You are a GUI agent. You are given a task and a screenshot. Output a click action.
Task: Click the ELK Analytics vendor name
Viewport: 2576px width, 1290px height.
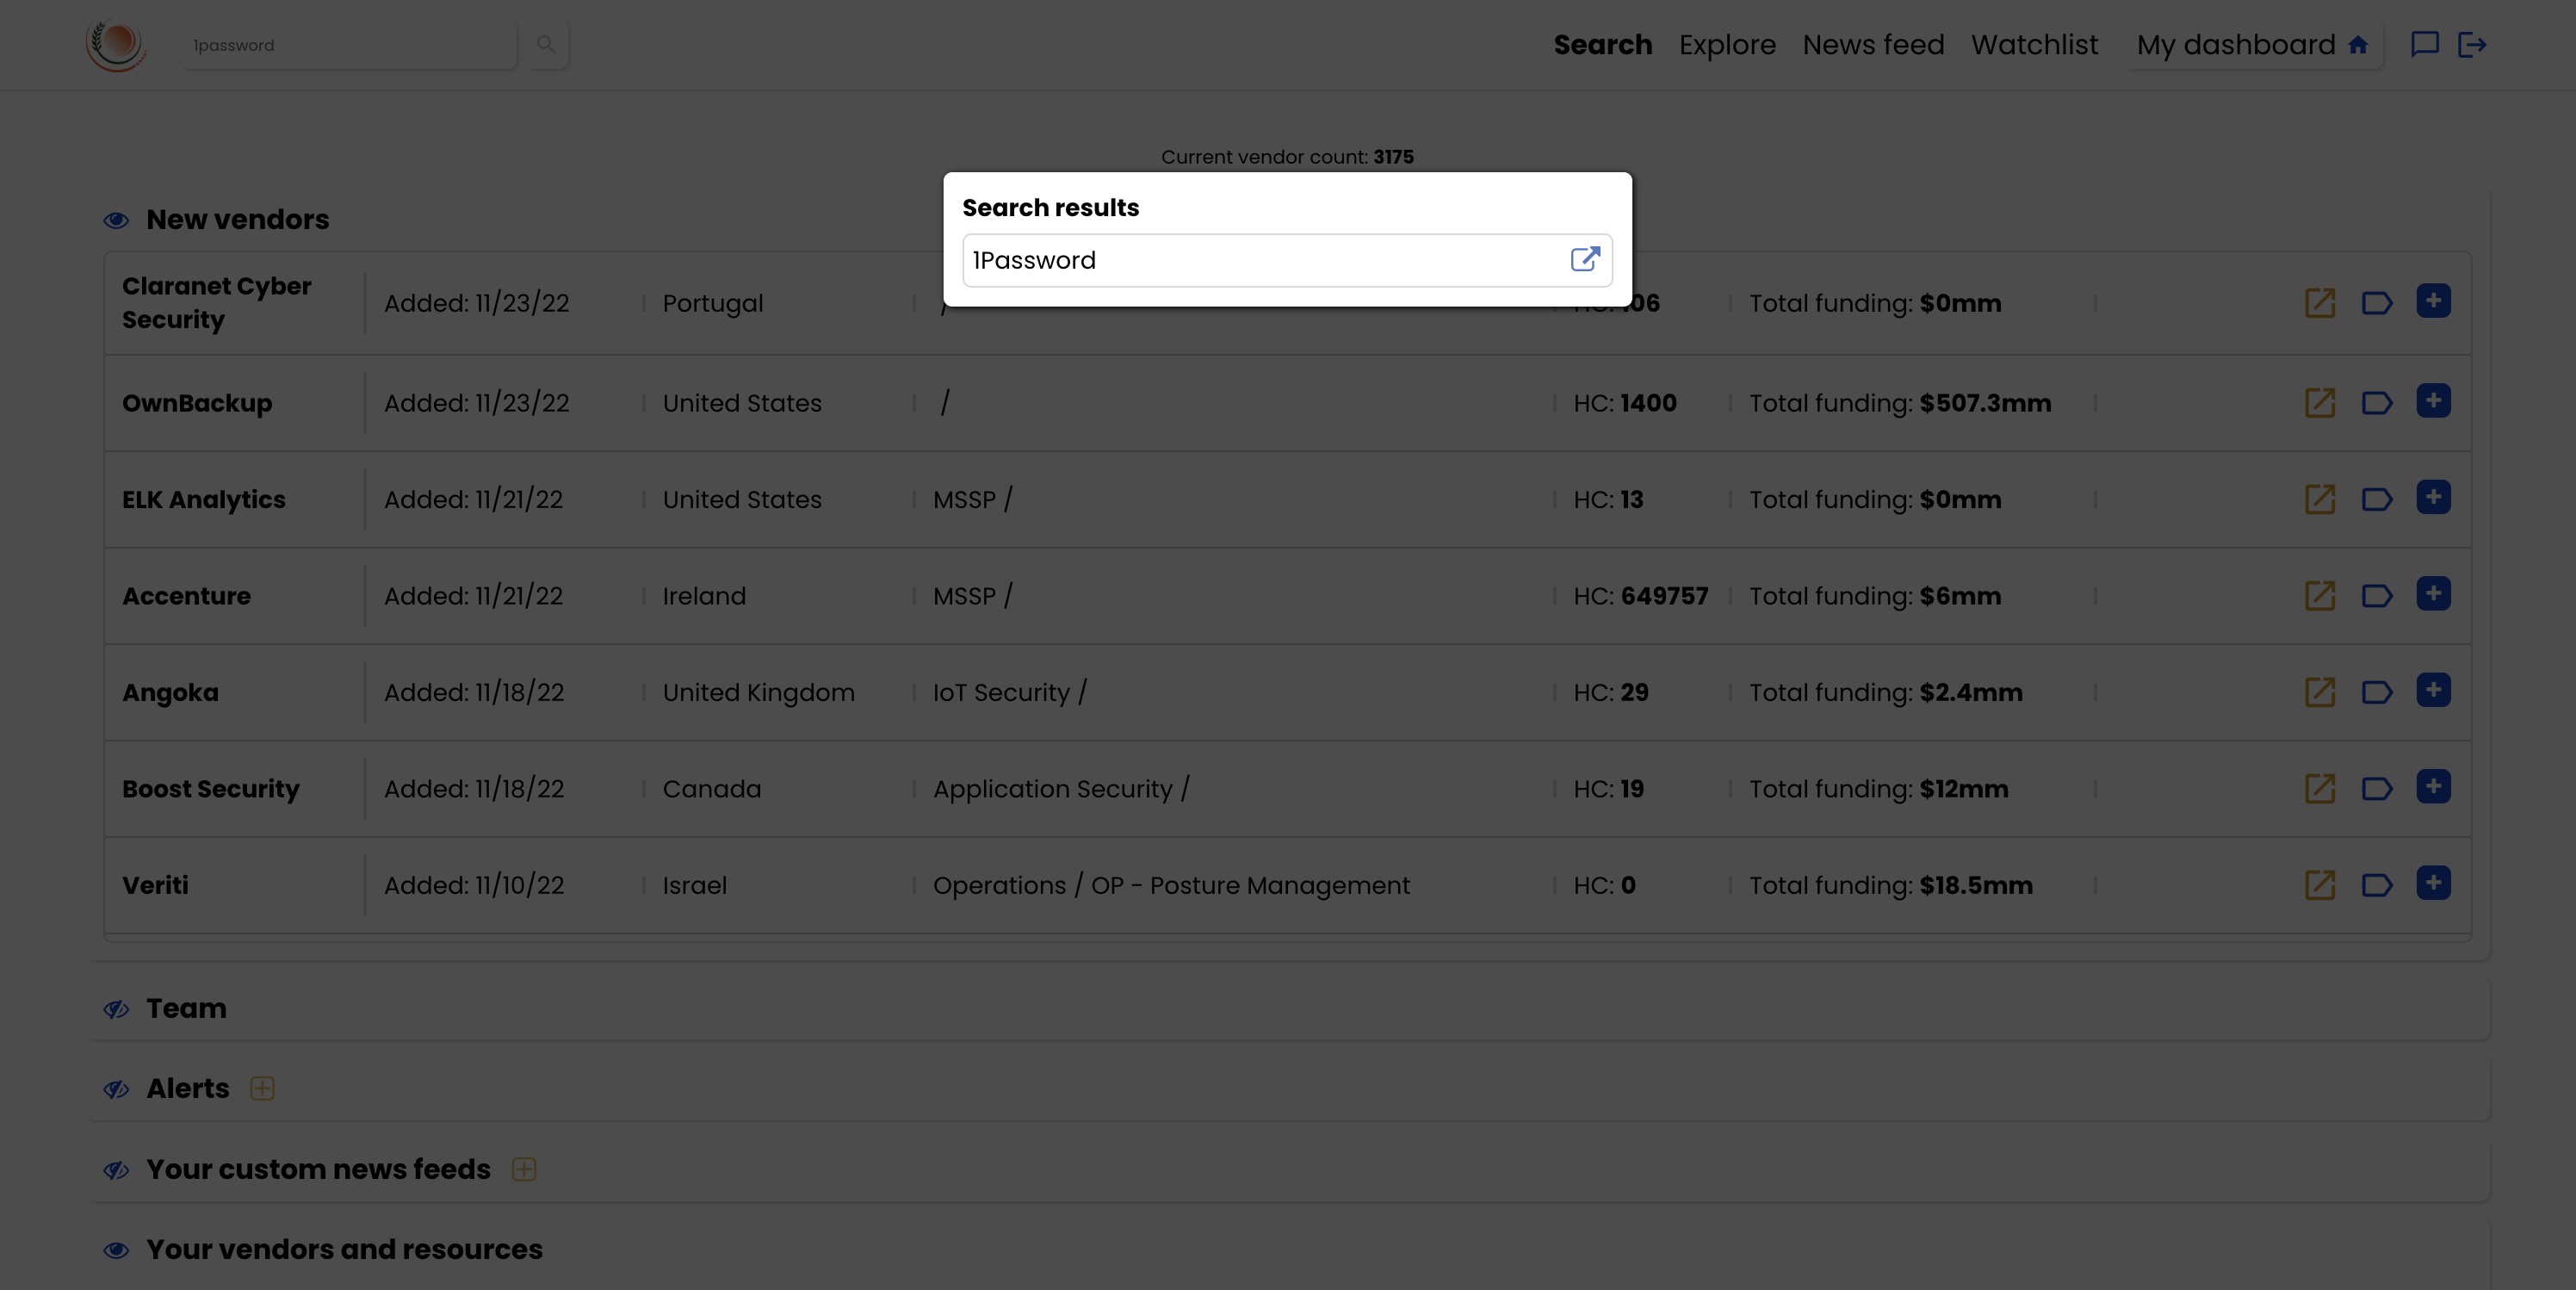point(204,499)
